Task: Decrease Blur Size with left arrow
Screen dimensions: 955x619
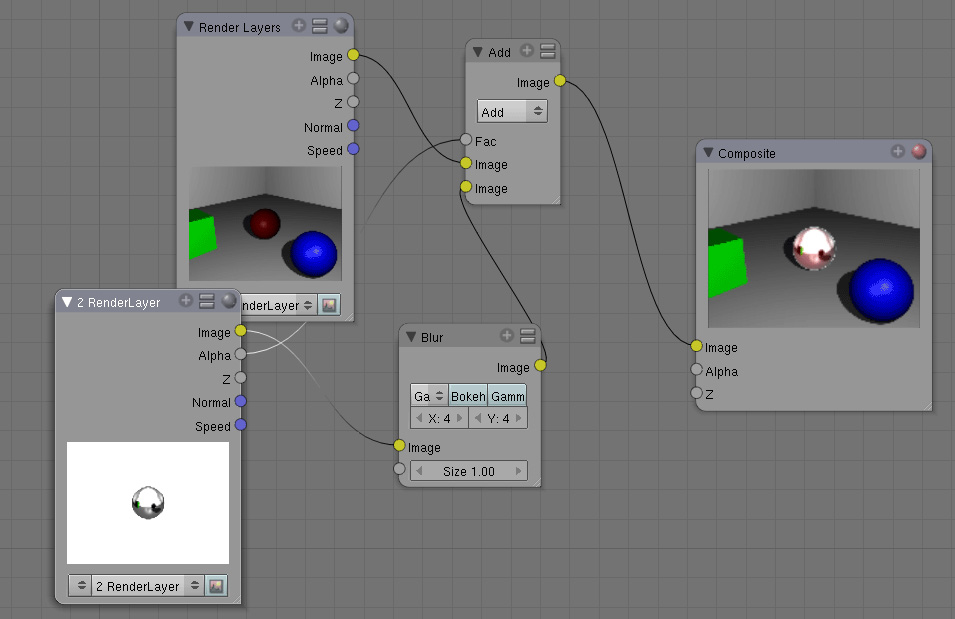Action: [419, 471]
